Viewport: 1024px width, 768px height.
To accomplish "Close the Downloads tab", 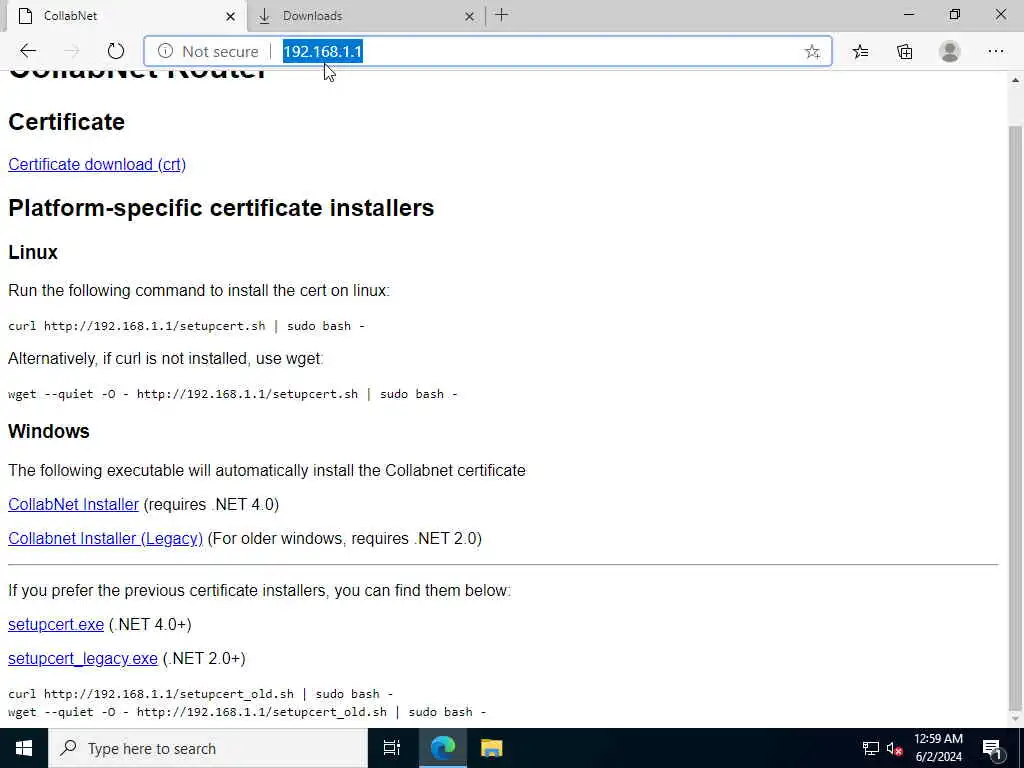I will (470, 16).
